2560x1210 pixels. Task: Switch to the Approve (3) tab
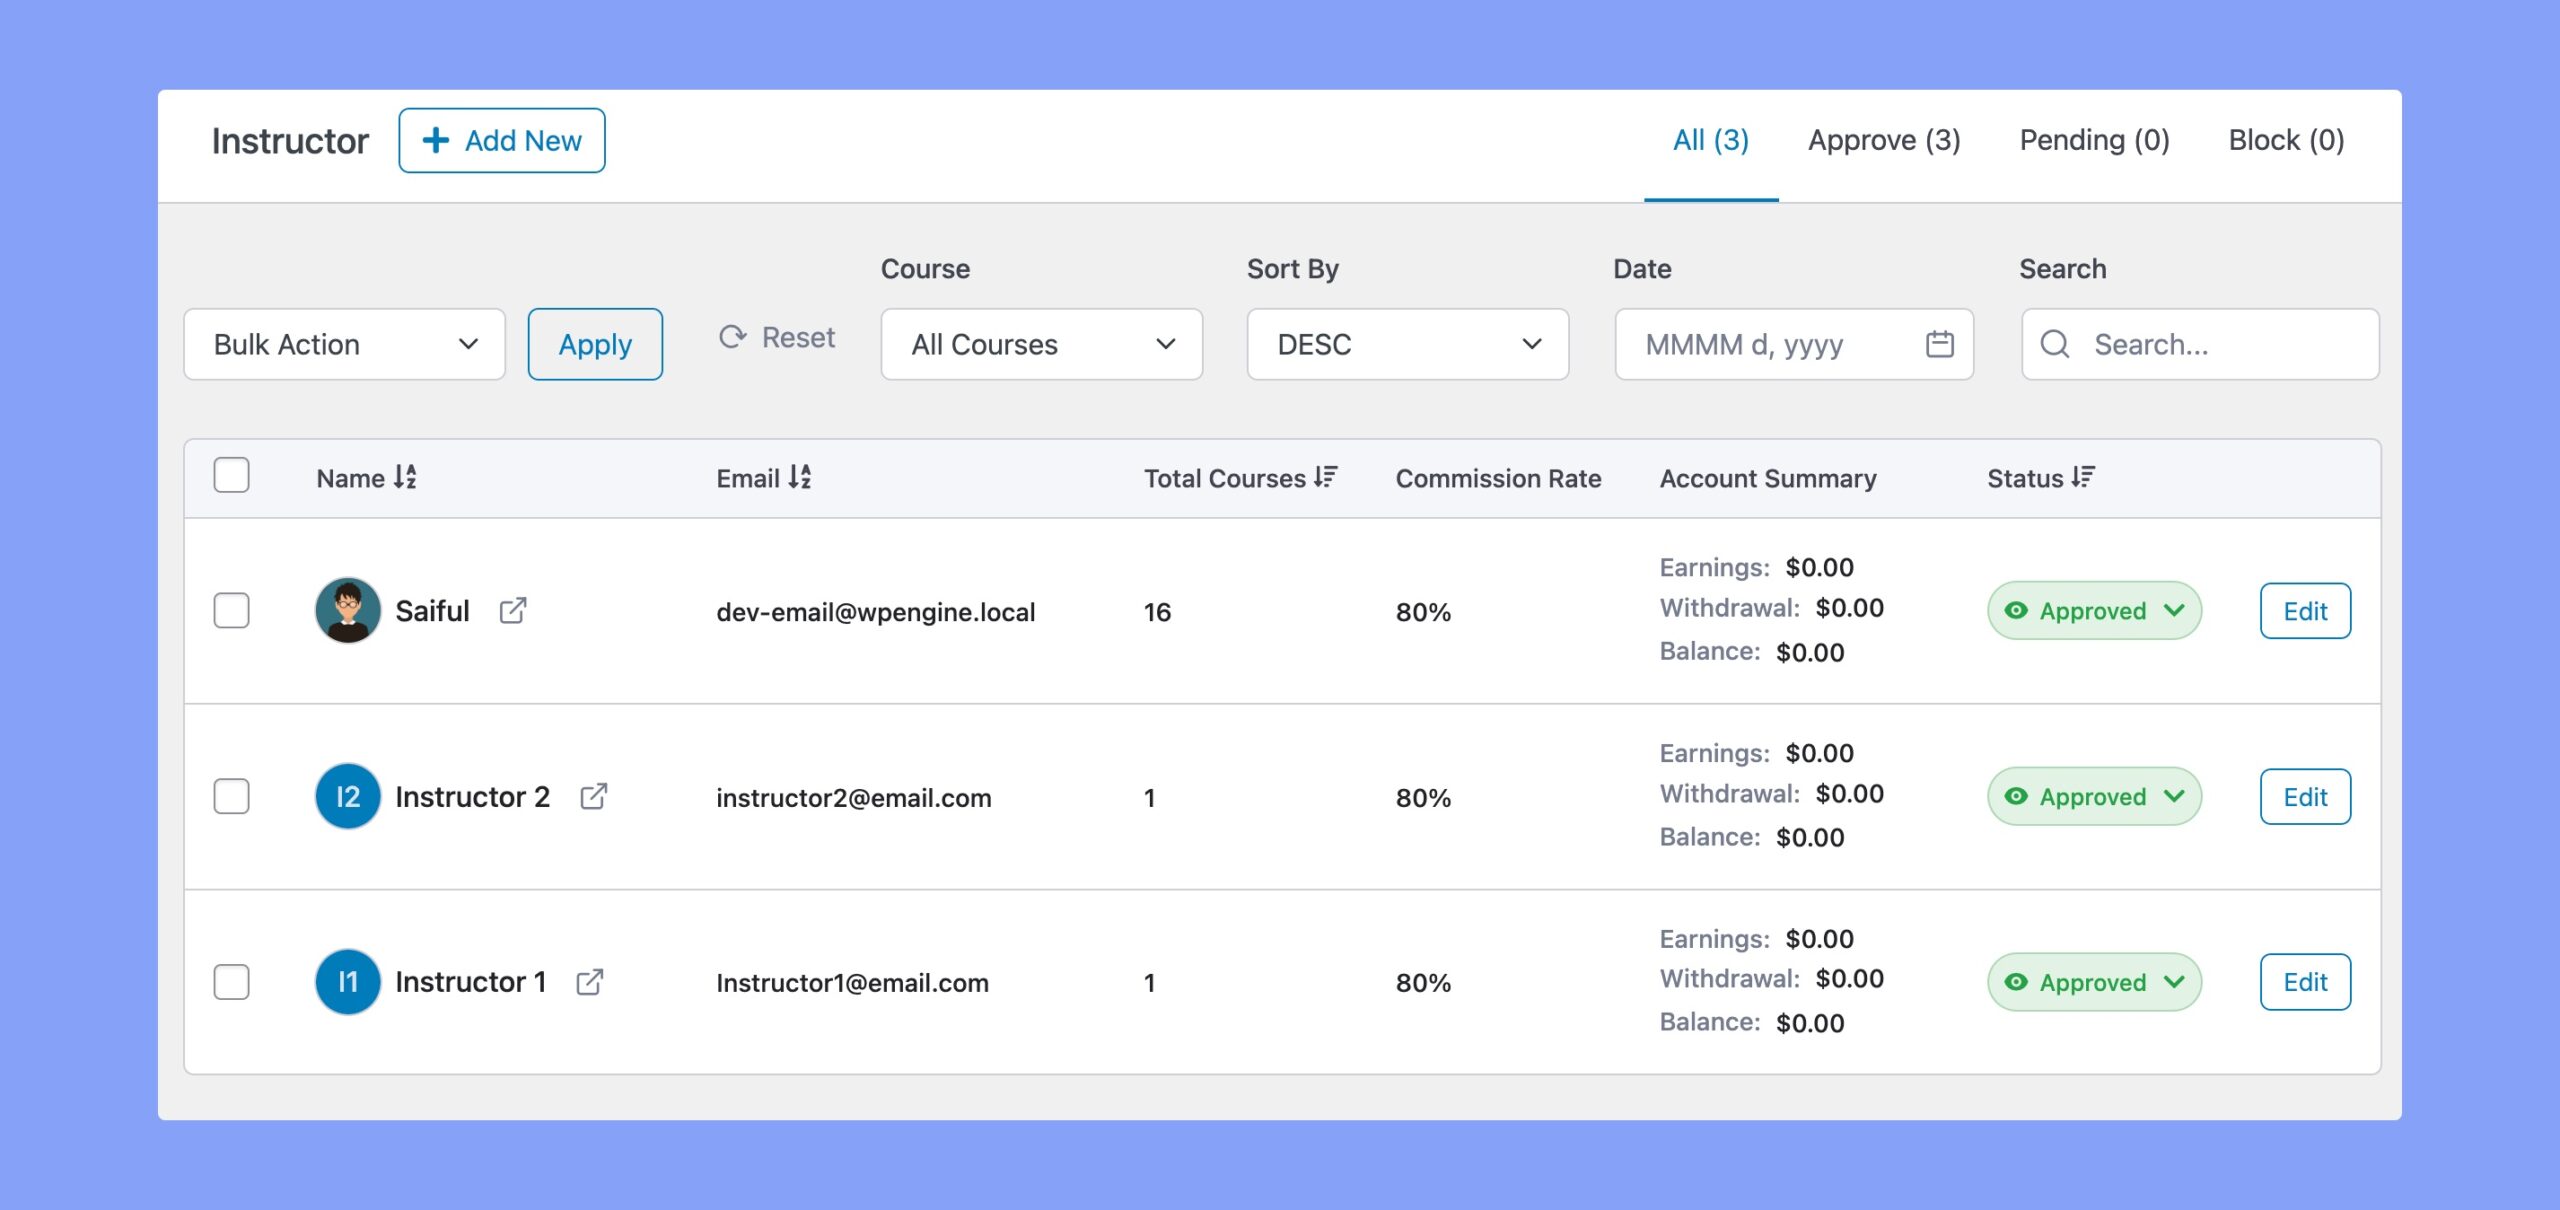tap(1884, 139)
